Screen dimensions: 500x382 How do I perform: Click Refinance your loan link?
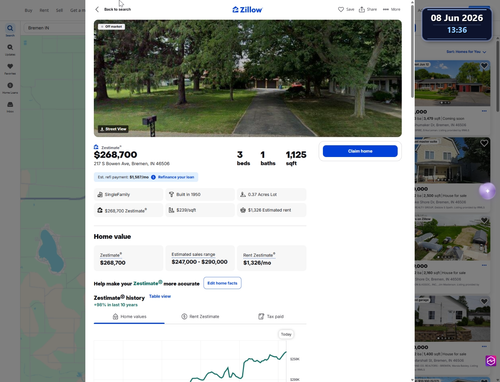point(176,177)
